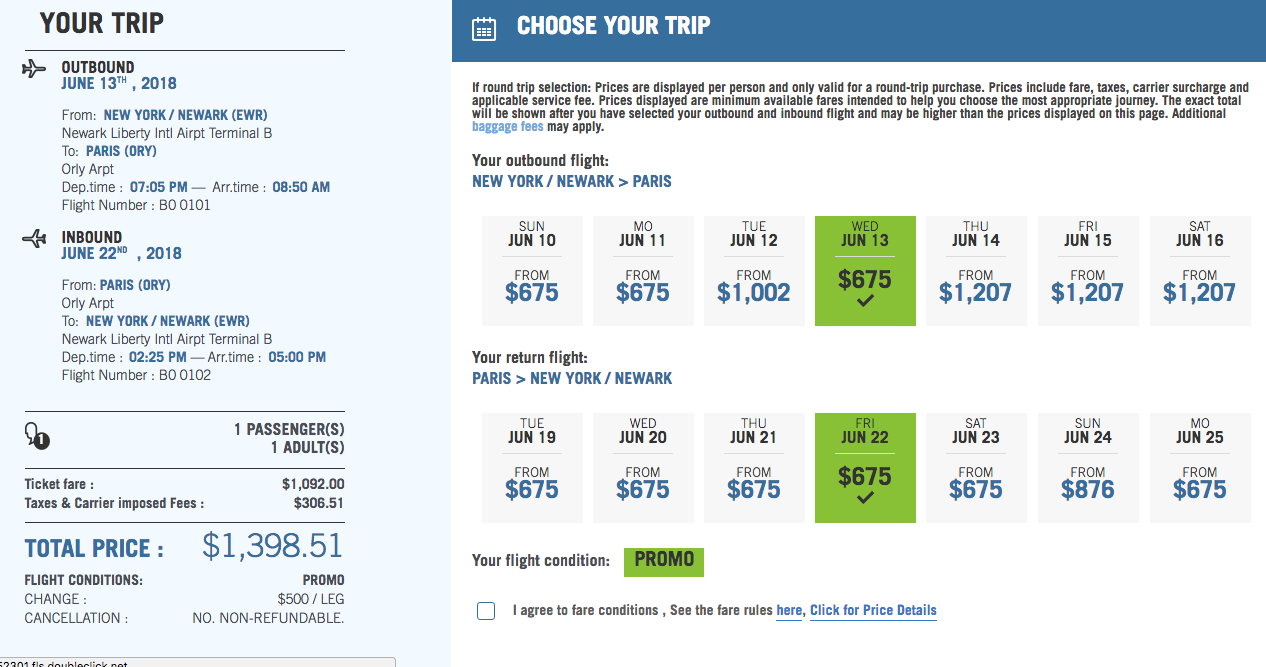Click the $1,398.51 total price amount

272,546
